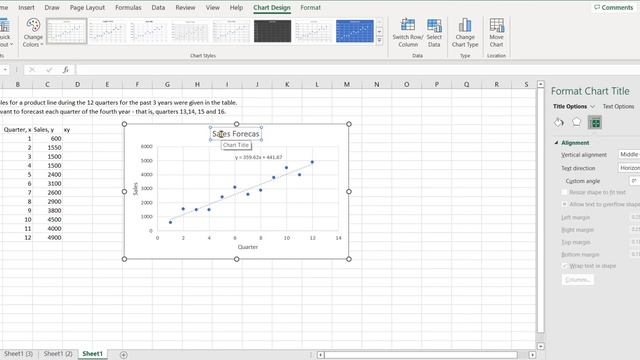
Task: Click the Columns... button
Action: tap(578, 280)
